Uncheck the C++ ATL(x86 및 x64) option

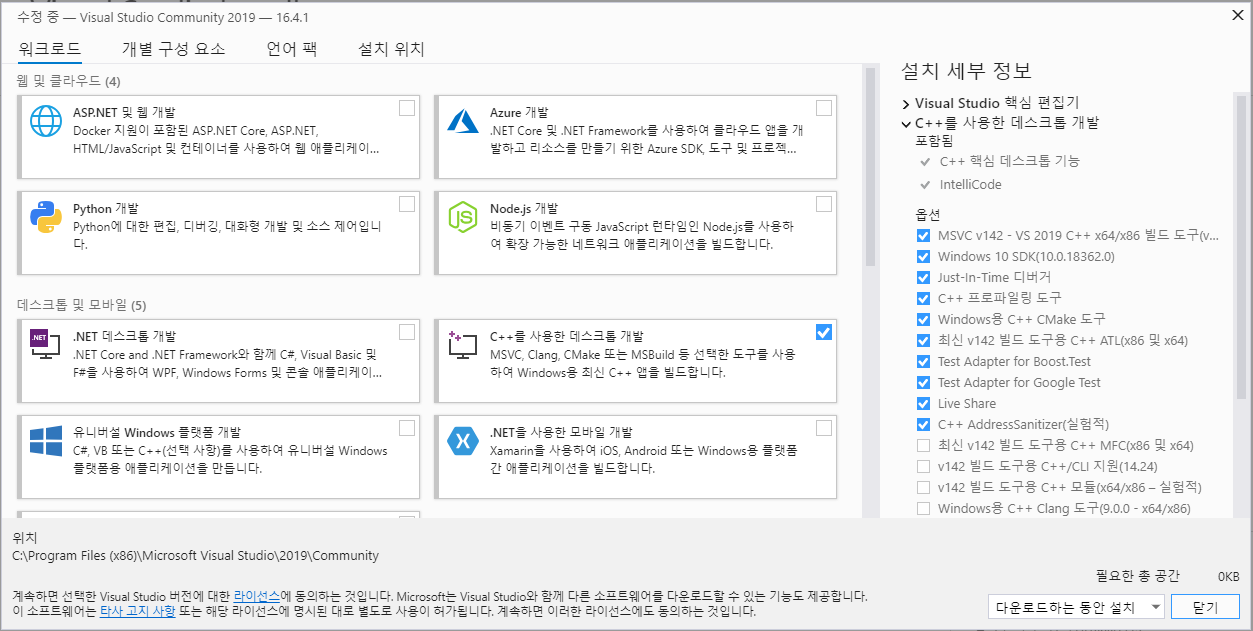(923, 340)
